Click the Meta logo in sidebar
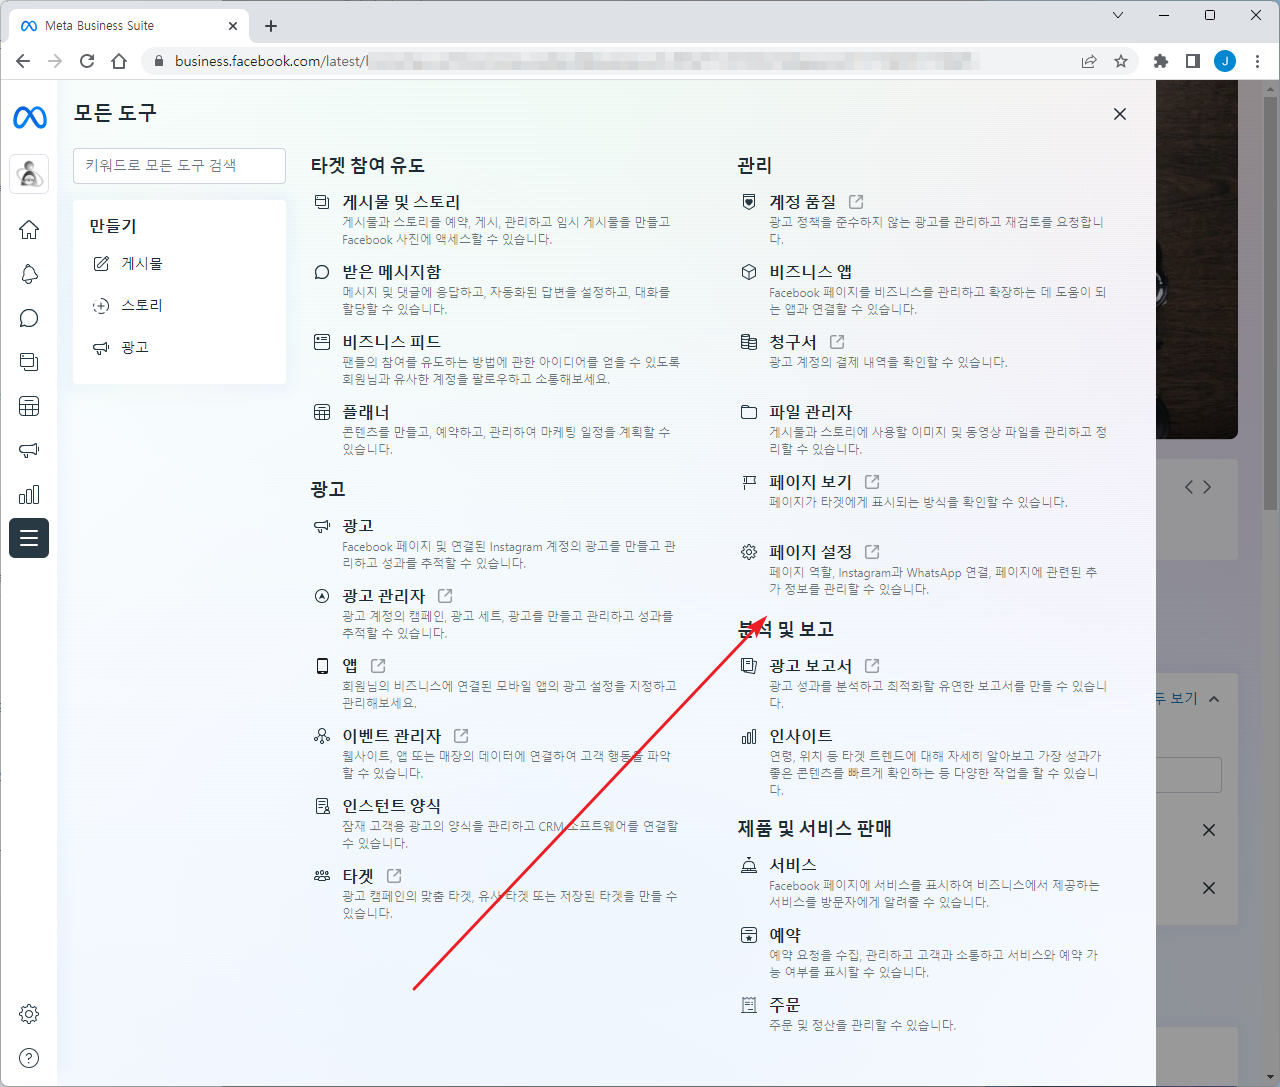Screen dimensions: 1280x1087 coord(29,118)
